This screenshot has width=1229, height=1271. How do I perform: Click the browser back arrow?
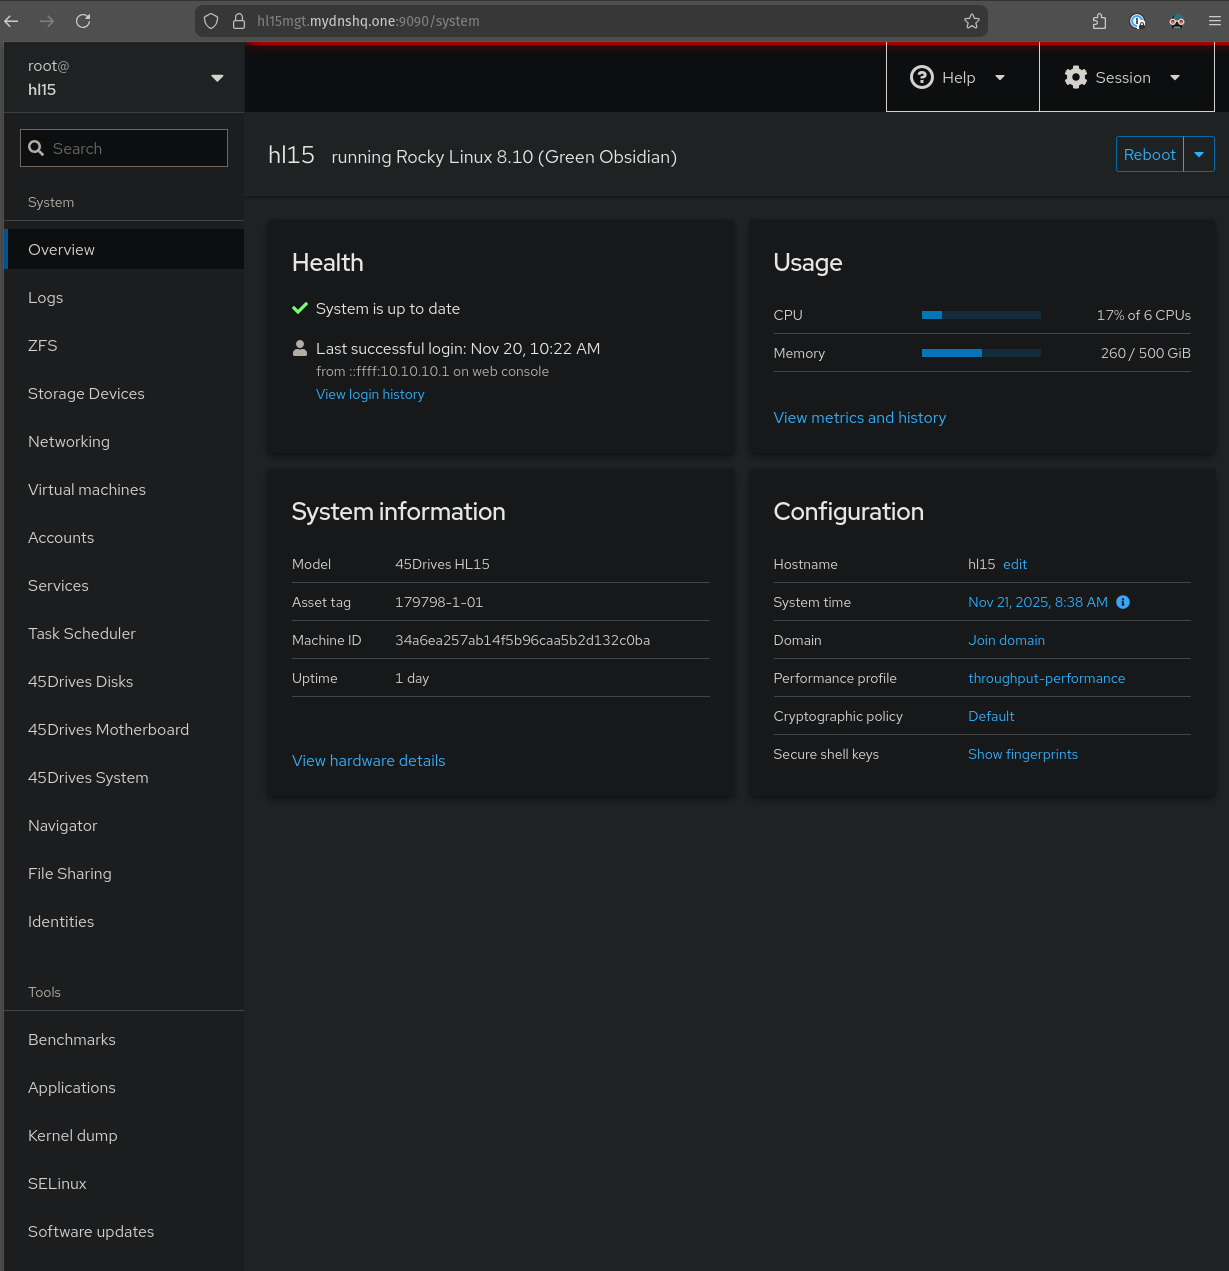pos(12,21)
